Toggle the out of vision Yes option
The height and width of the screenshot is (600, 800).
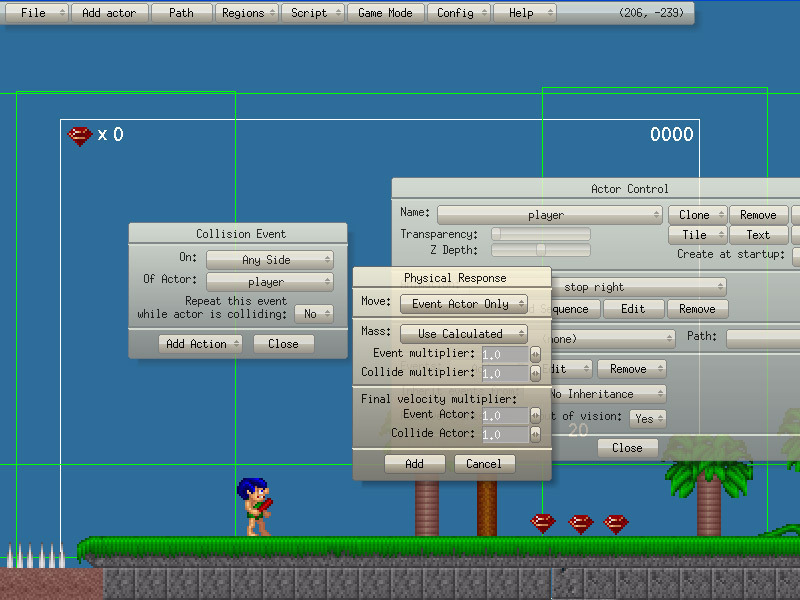click(x=647, y=418)
